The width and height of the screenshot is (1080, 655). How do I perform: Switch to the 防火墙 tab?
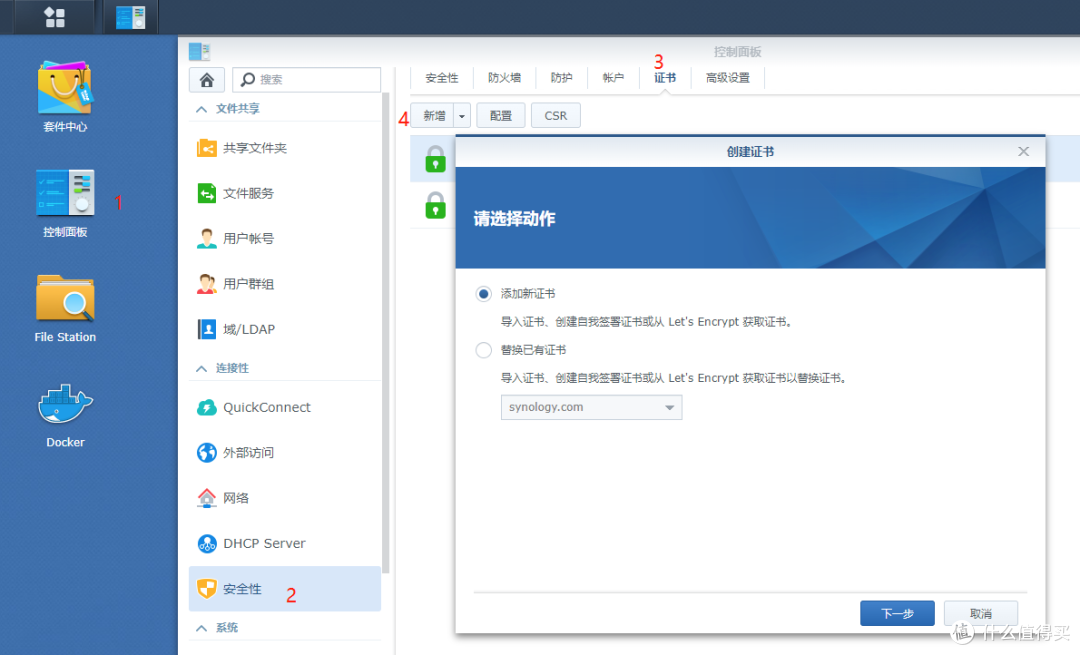click(504, 77)
